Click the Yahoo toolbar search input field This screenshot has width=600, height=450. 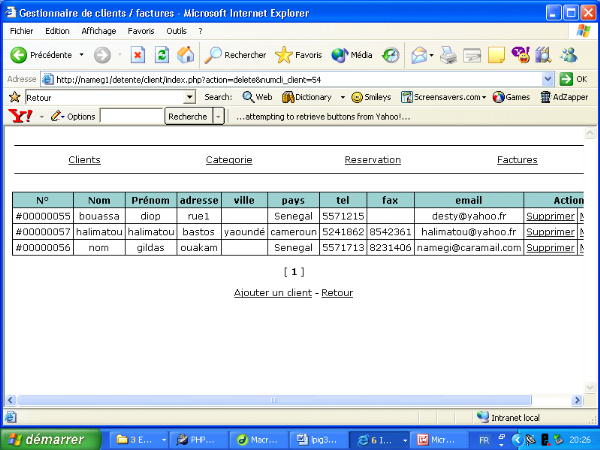point(132,116)
